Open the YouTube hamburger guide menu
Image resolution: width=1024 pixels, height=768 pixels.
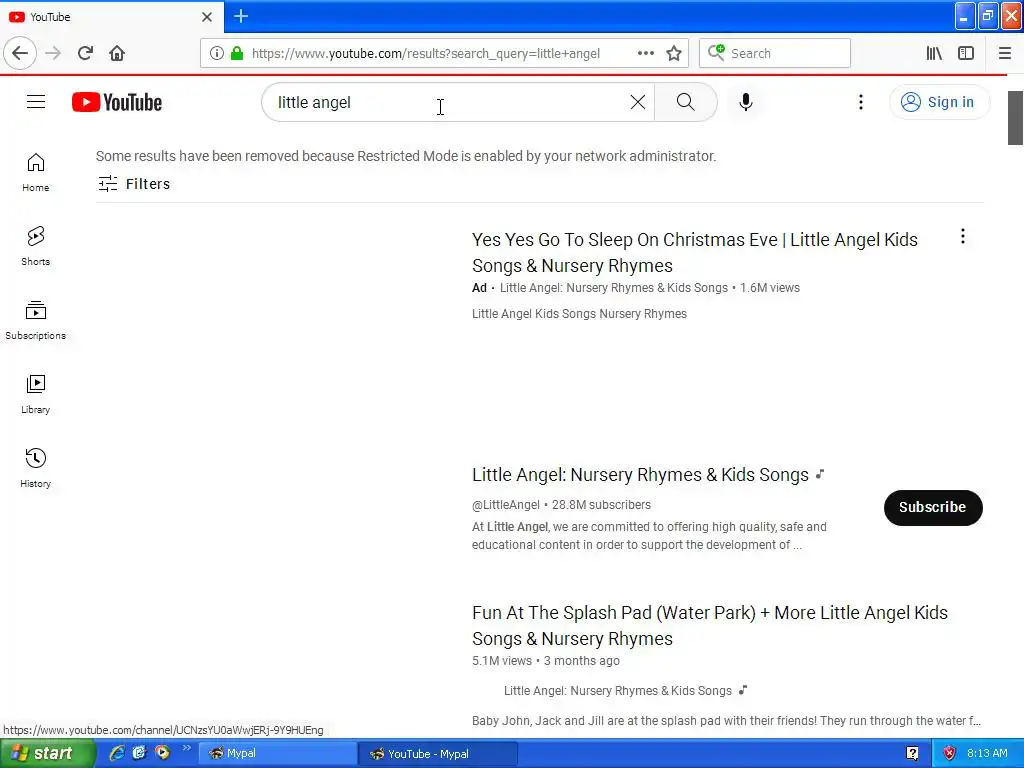point(36,102)
